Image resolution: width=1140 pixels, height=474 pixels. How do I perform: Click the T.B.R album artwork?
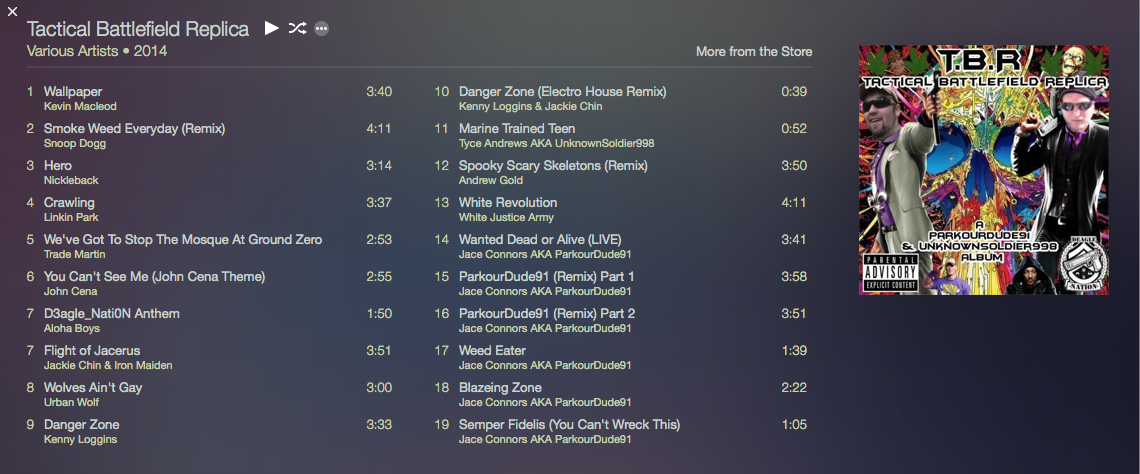coord(984,170)
